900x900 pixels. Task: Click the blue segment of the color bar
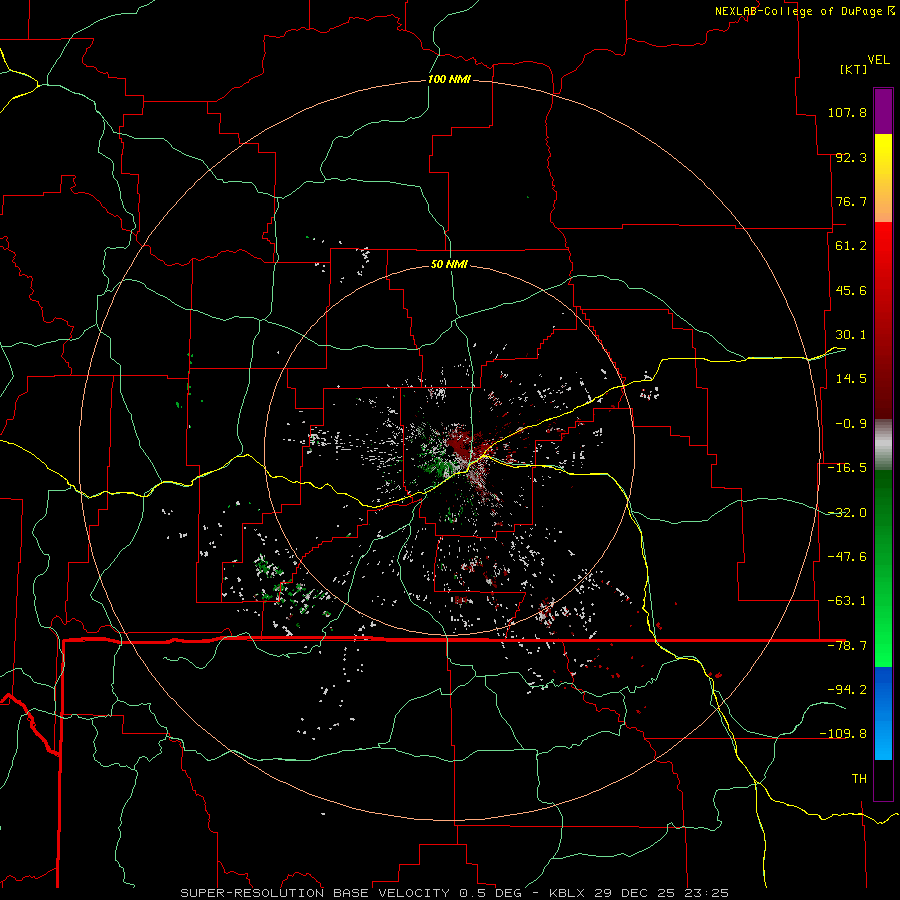883,713
